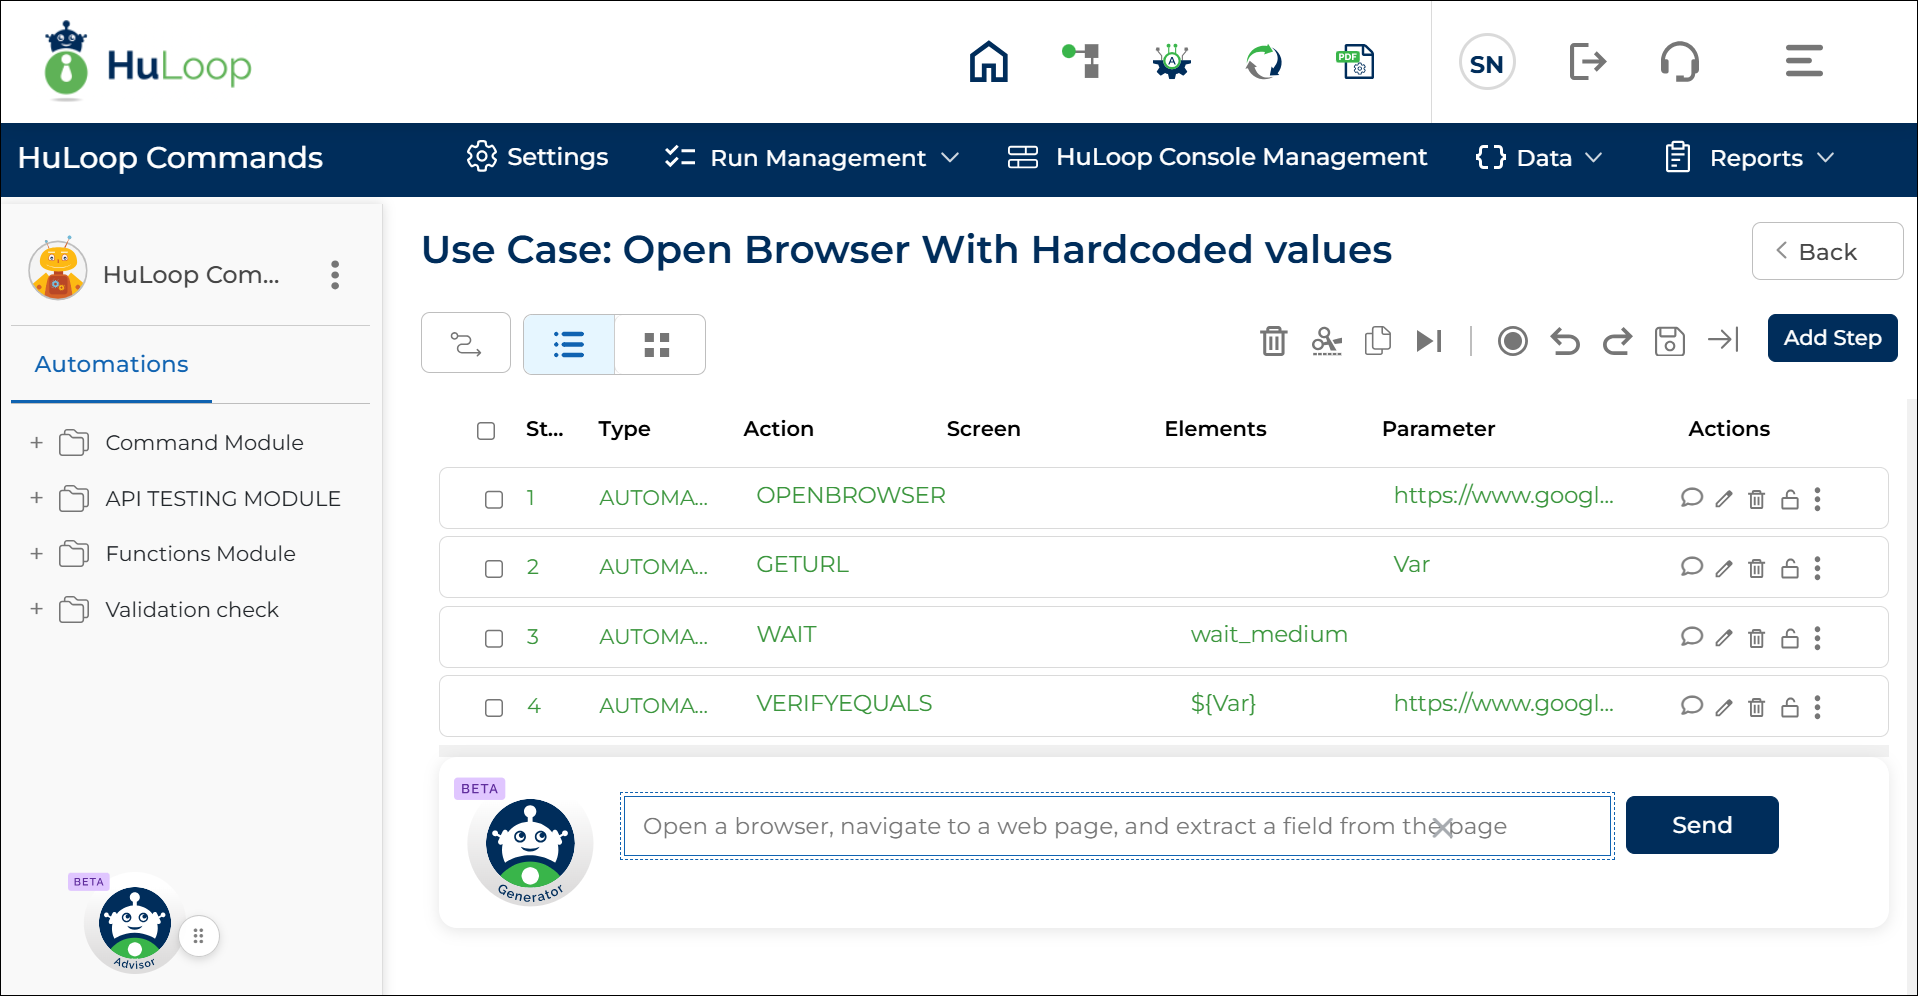Screen dimensions: 1918x996
Task: Select the checkbox for VERIFYEQUALS step
Action: (x=494, y=708)
